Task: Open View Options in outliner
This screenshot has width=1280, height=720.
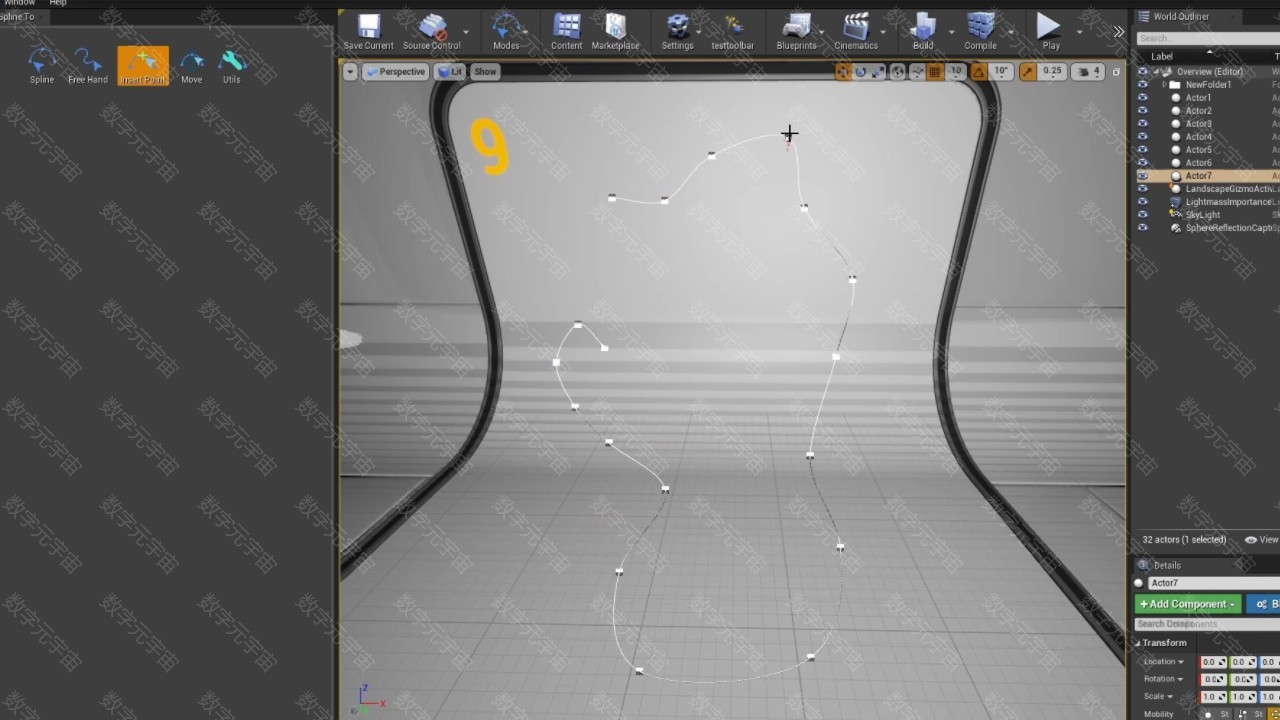Action: click(1262, 540)
